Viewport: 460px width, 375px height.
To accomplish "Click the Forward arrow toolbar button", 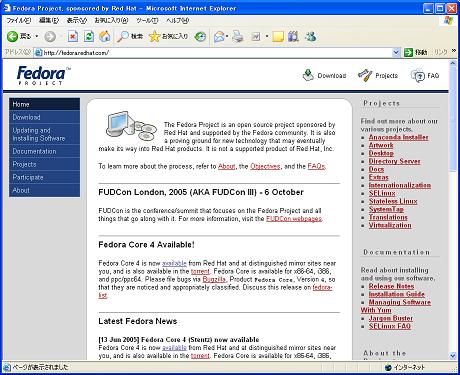I will pos(50,36).
